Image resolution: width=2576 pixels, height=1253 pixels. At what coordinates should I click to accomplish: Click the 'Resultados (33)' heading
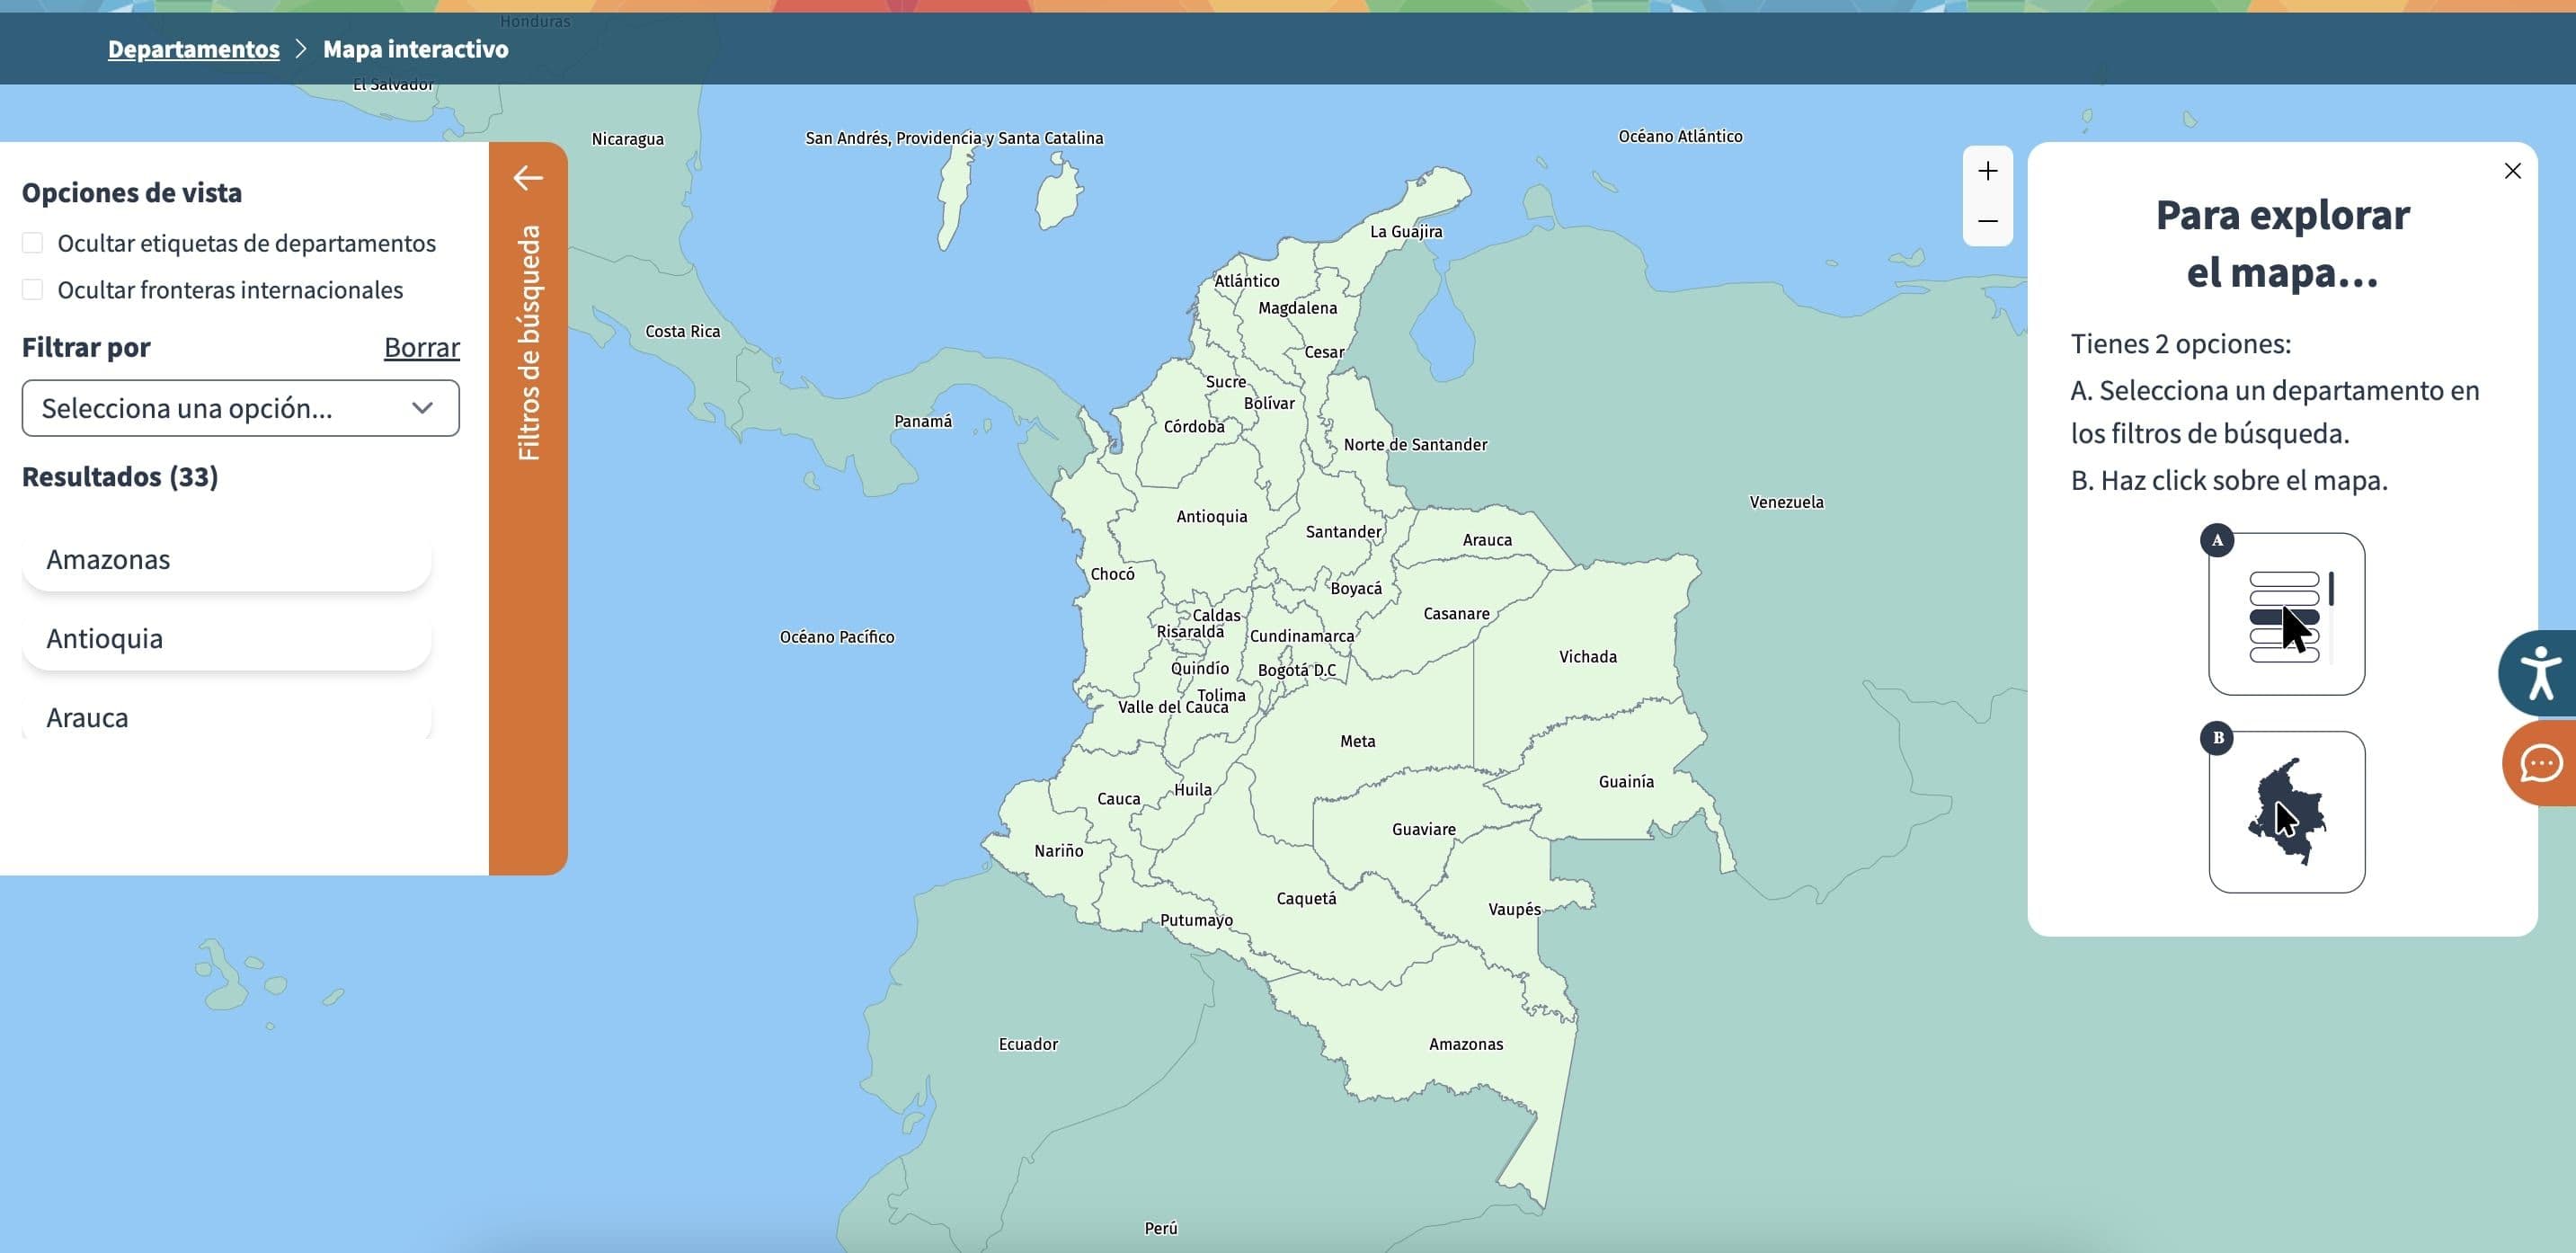tap(120, 476)
